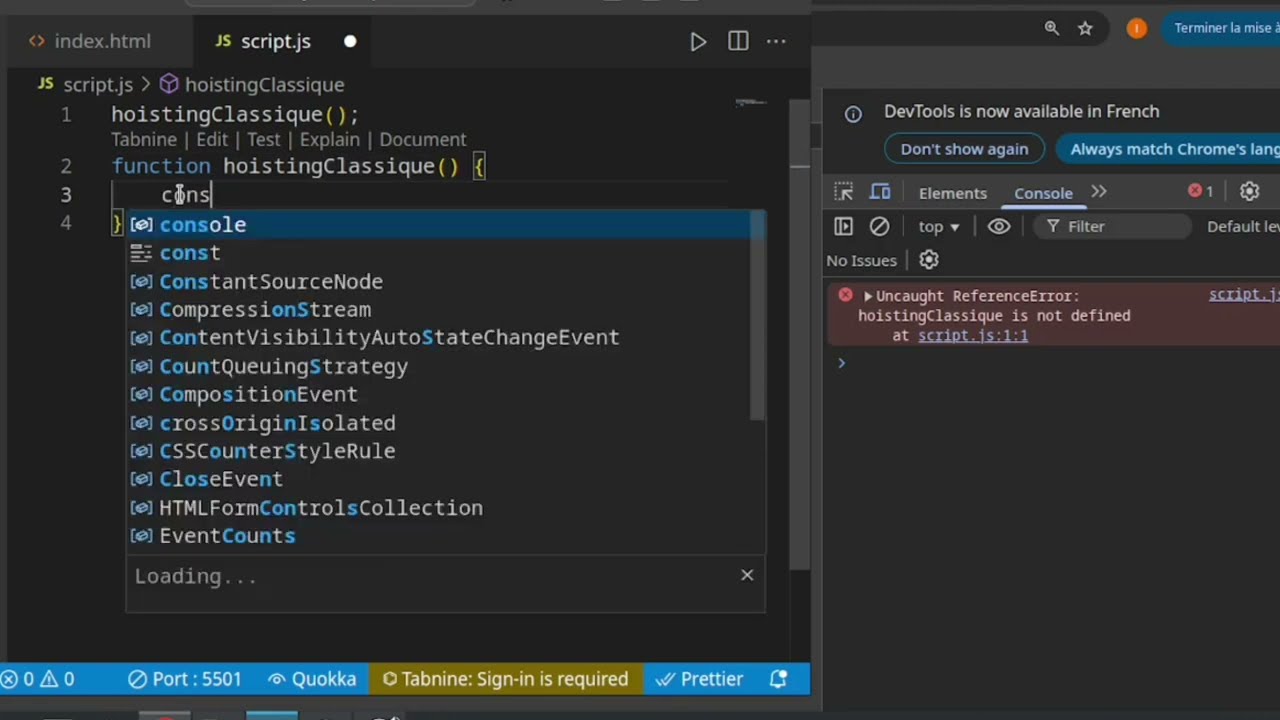The image size is (1280, 720).
Task: Show more DevTools tabs chevron
Action: point(1099,192)
